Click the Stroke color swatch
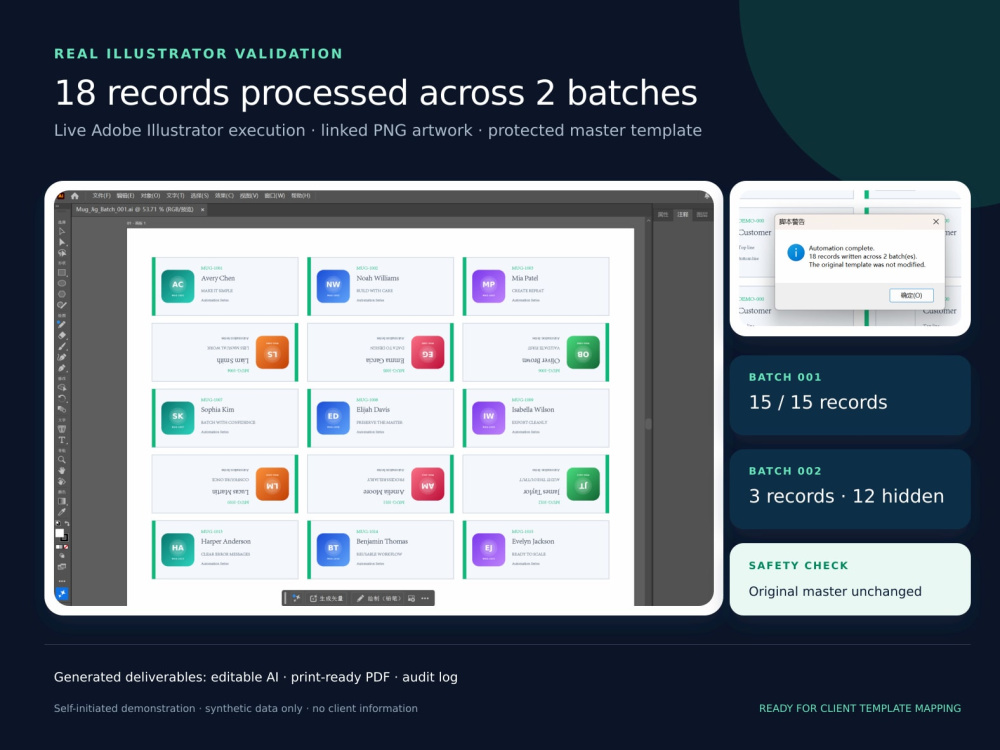The width and height of the screenshot is (1000, 750). click(x=64, y=538)
